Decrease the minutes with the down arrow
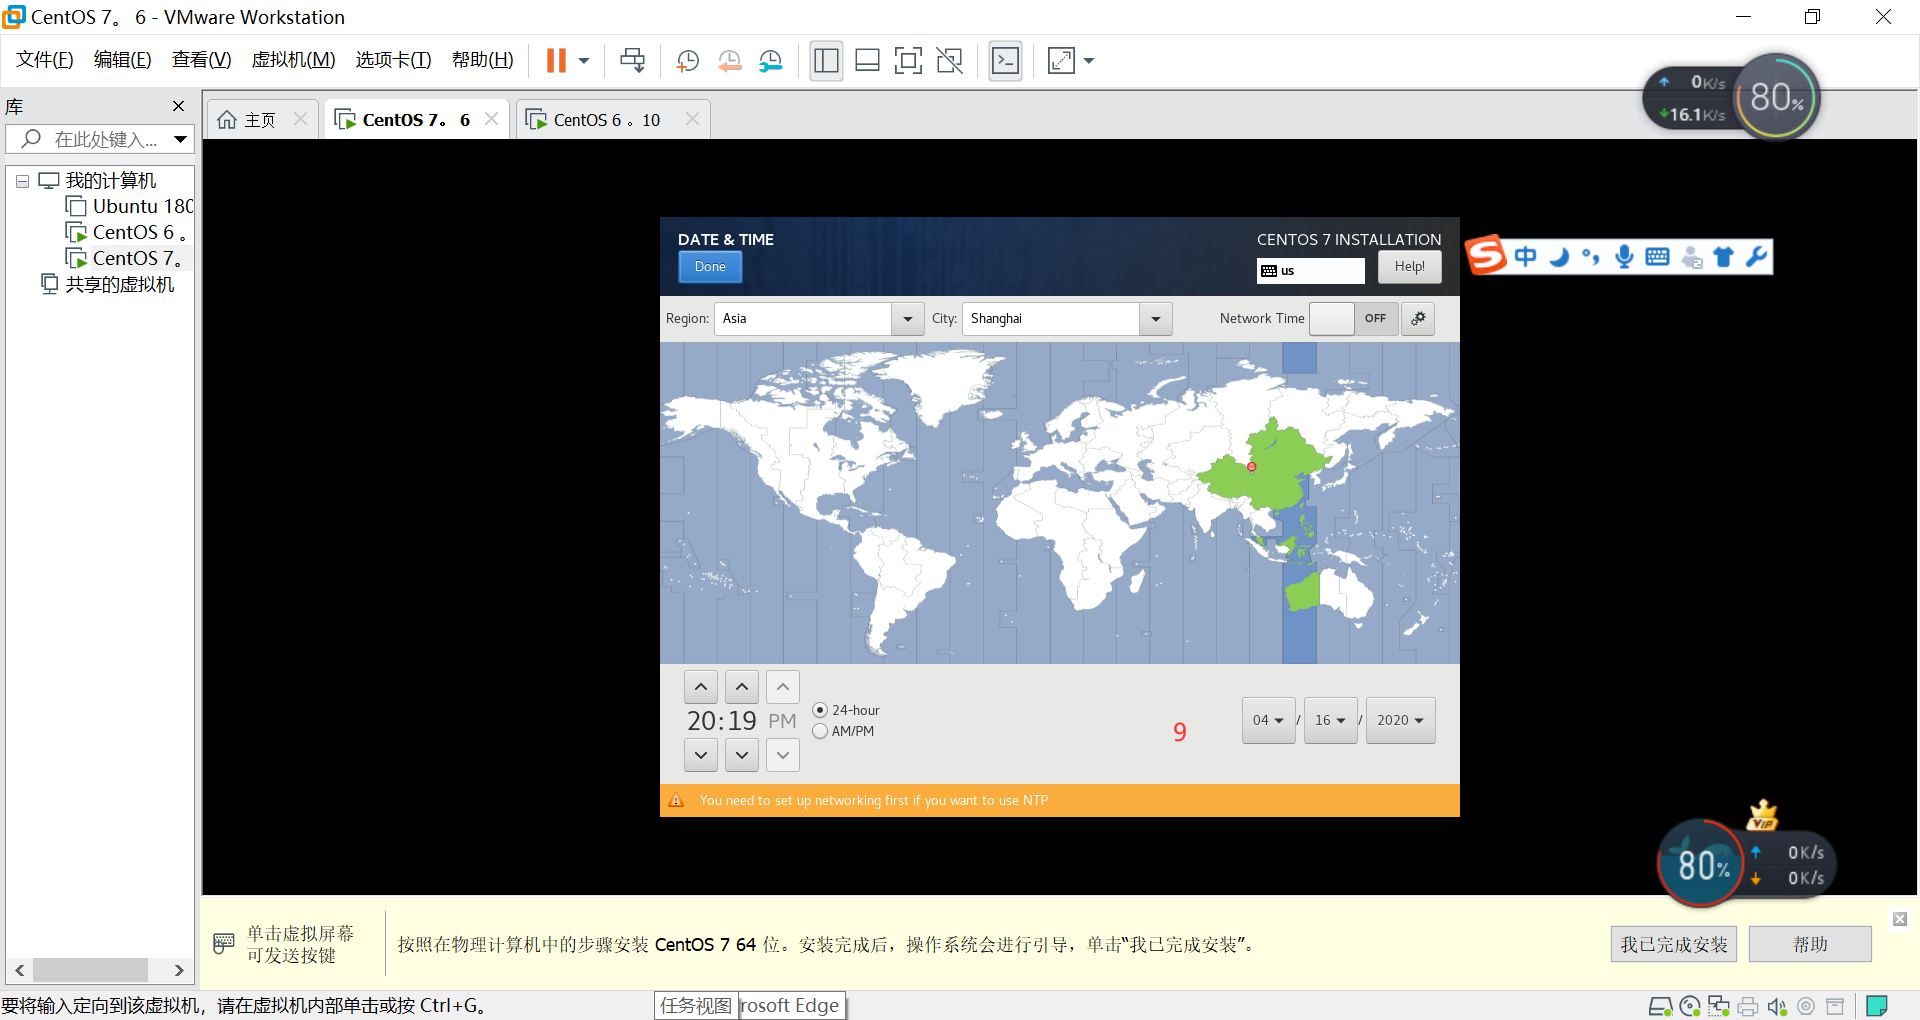This screenshot has height=1020, width=1920. (x=742, y=755)
